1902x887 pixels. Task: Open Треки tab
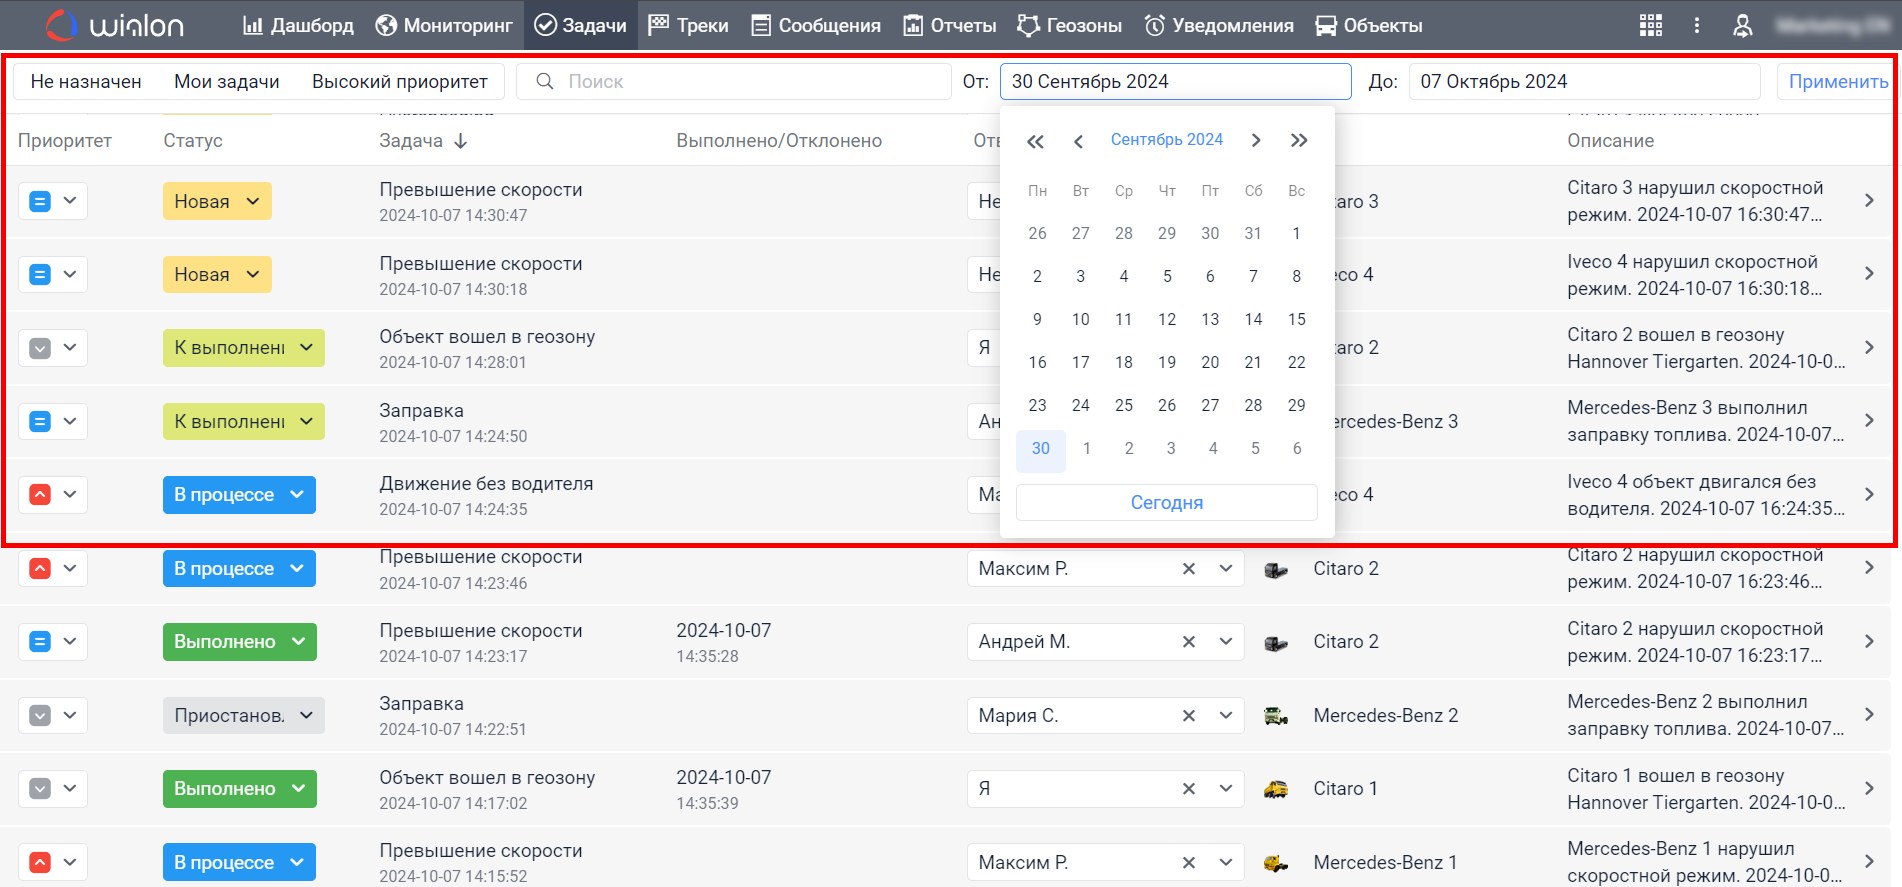coord(688,25)
